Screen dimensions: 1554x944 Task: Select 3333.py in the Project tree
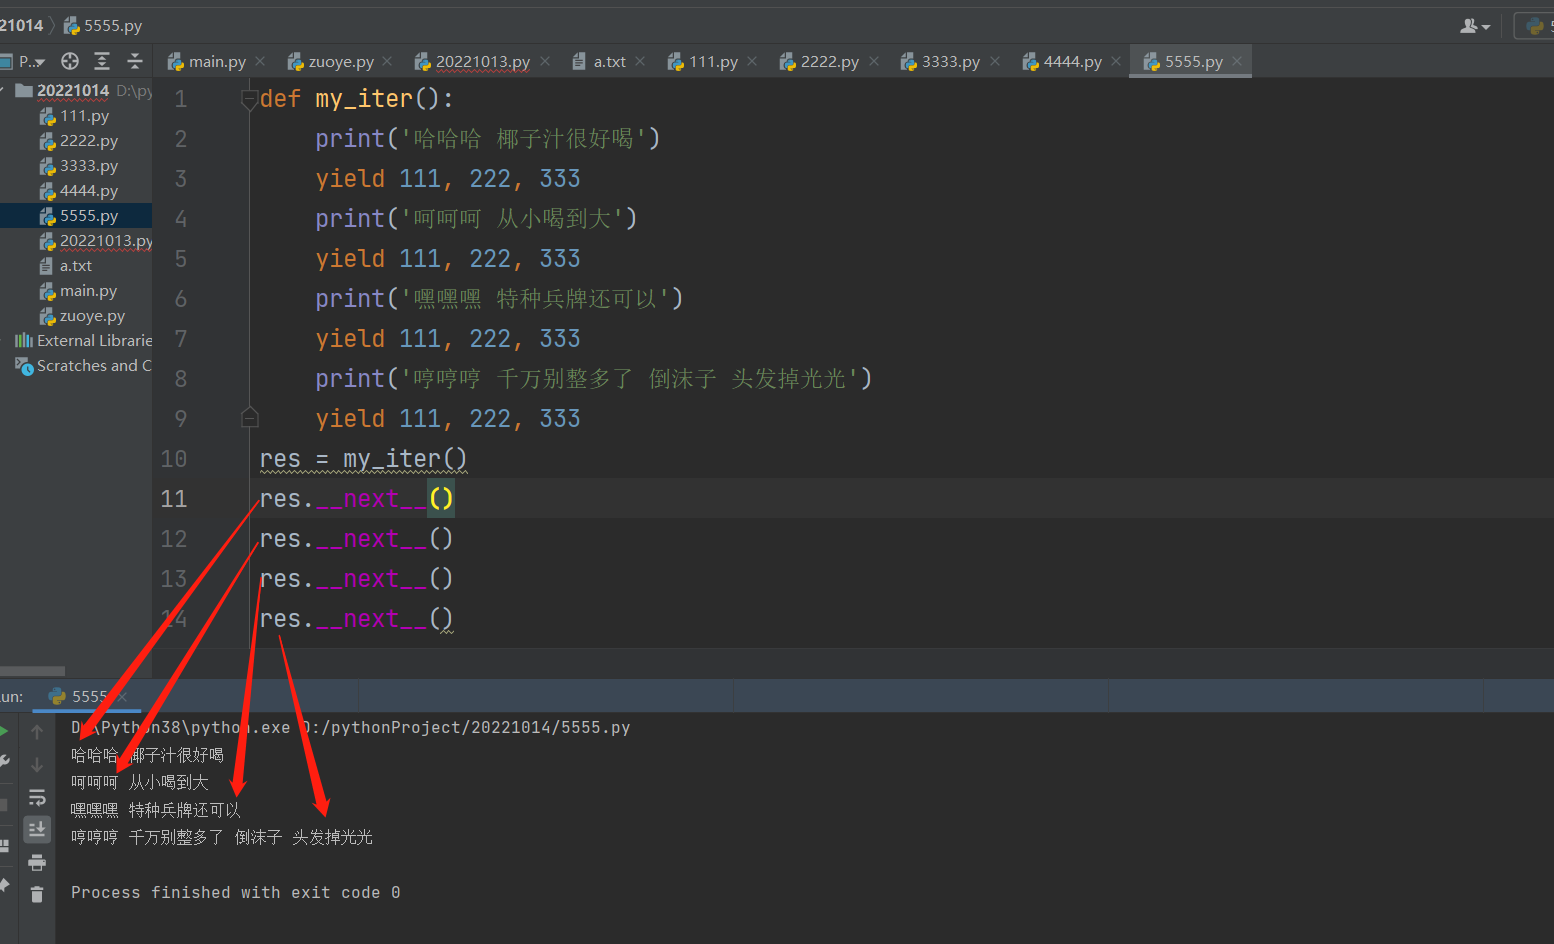[x=76, y=166]
